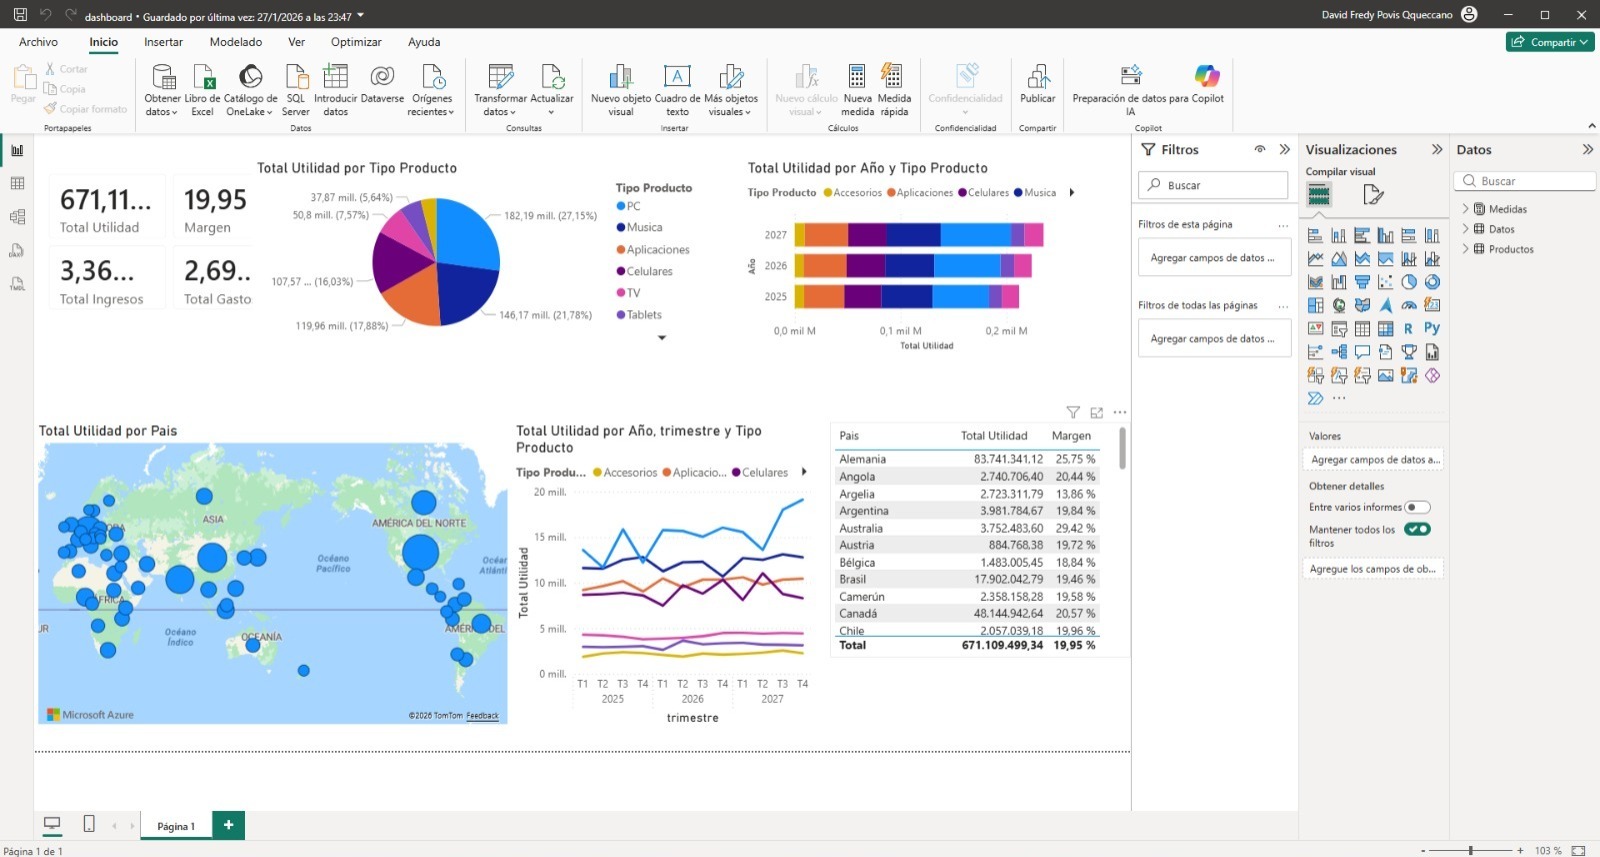Open Table view in left sidebar
1600x857 pixels.
17,183
